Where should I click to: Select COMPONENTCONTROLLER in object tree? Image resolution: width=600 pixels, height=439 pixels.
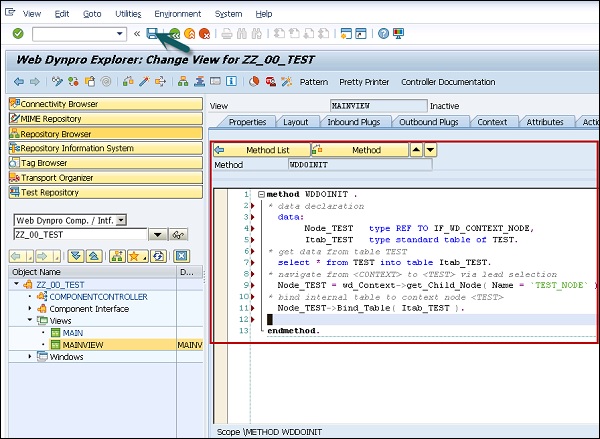98,297
